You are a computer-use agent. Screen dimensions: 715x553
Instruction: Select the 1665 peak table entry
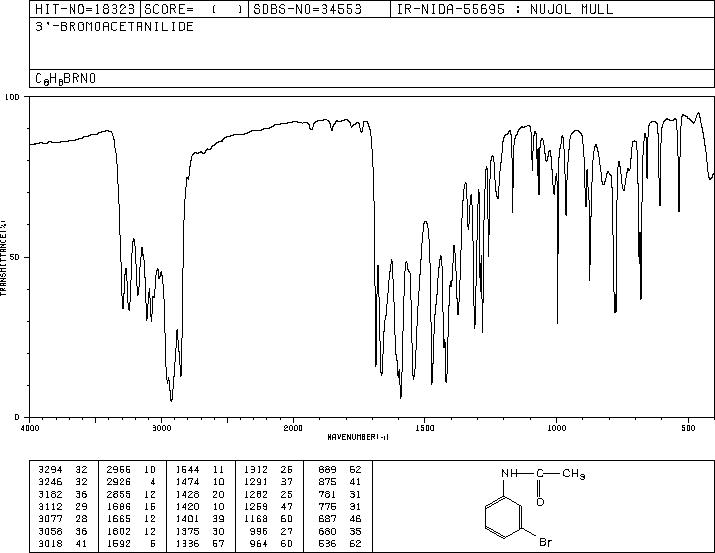click(x=131, y=519)
